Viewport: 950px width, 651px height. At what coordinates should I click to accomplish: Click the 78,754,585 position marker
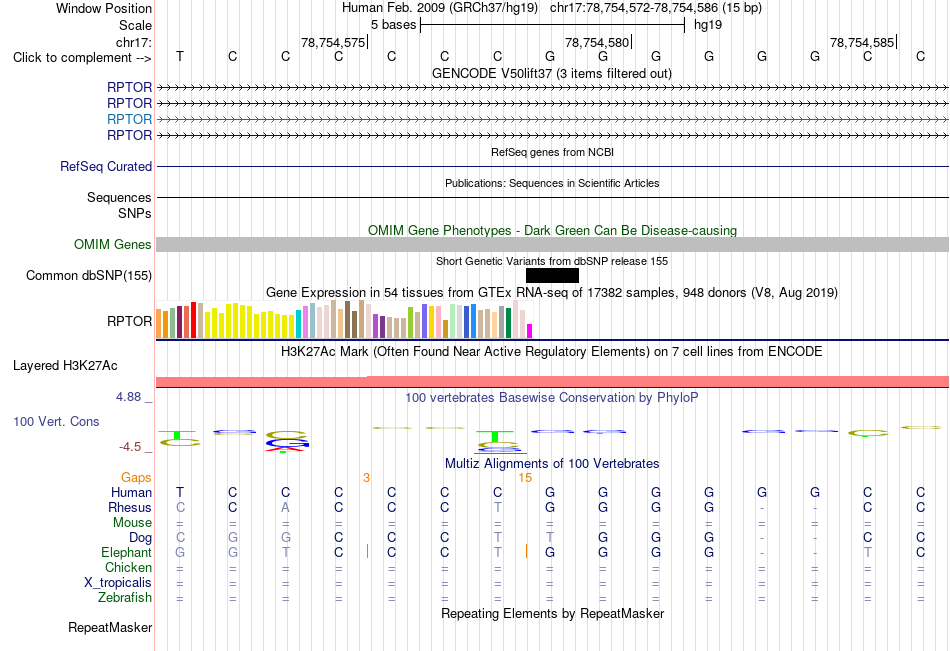point(862,42)
